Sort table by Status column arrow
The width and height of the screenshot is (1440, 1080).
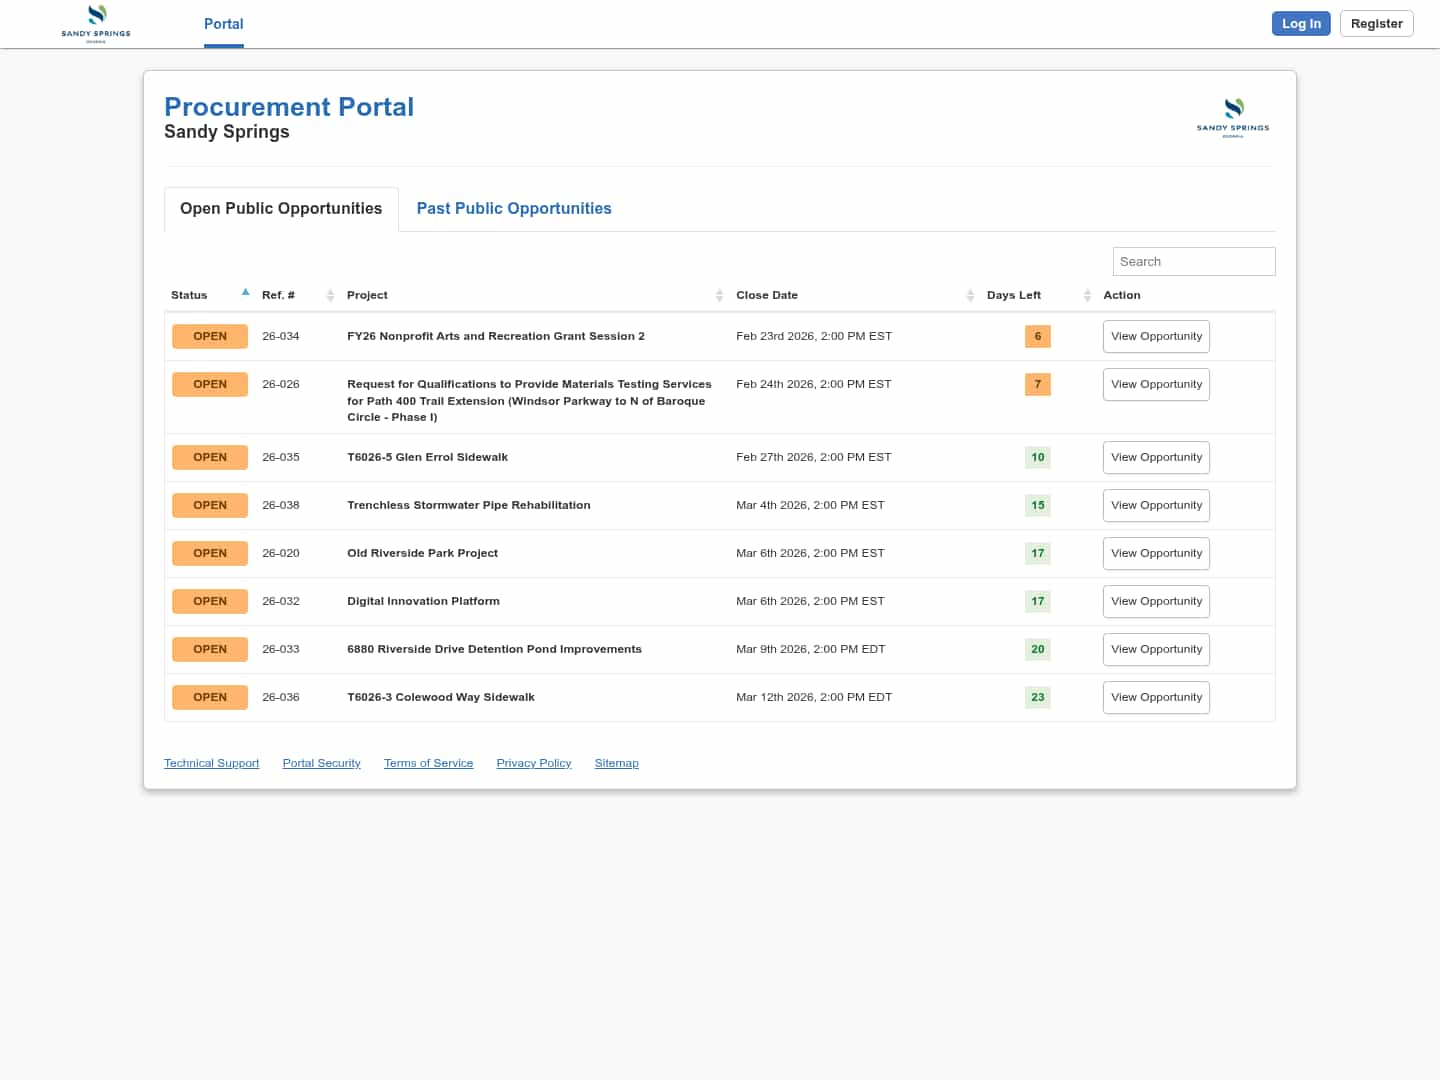(245, 293)
